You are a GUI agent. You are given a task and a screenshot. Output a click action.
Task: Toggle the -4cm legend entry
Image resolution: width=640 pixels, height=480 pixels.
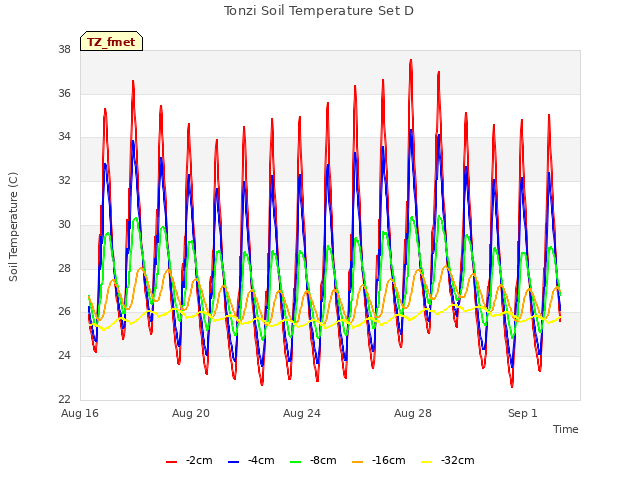click(251, 461)
